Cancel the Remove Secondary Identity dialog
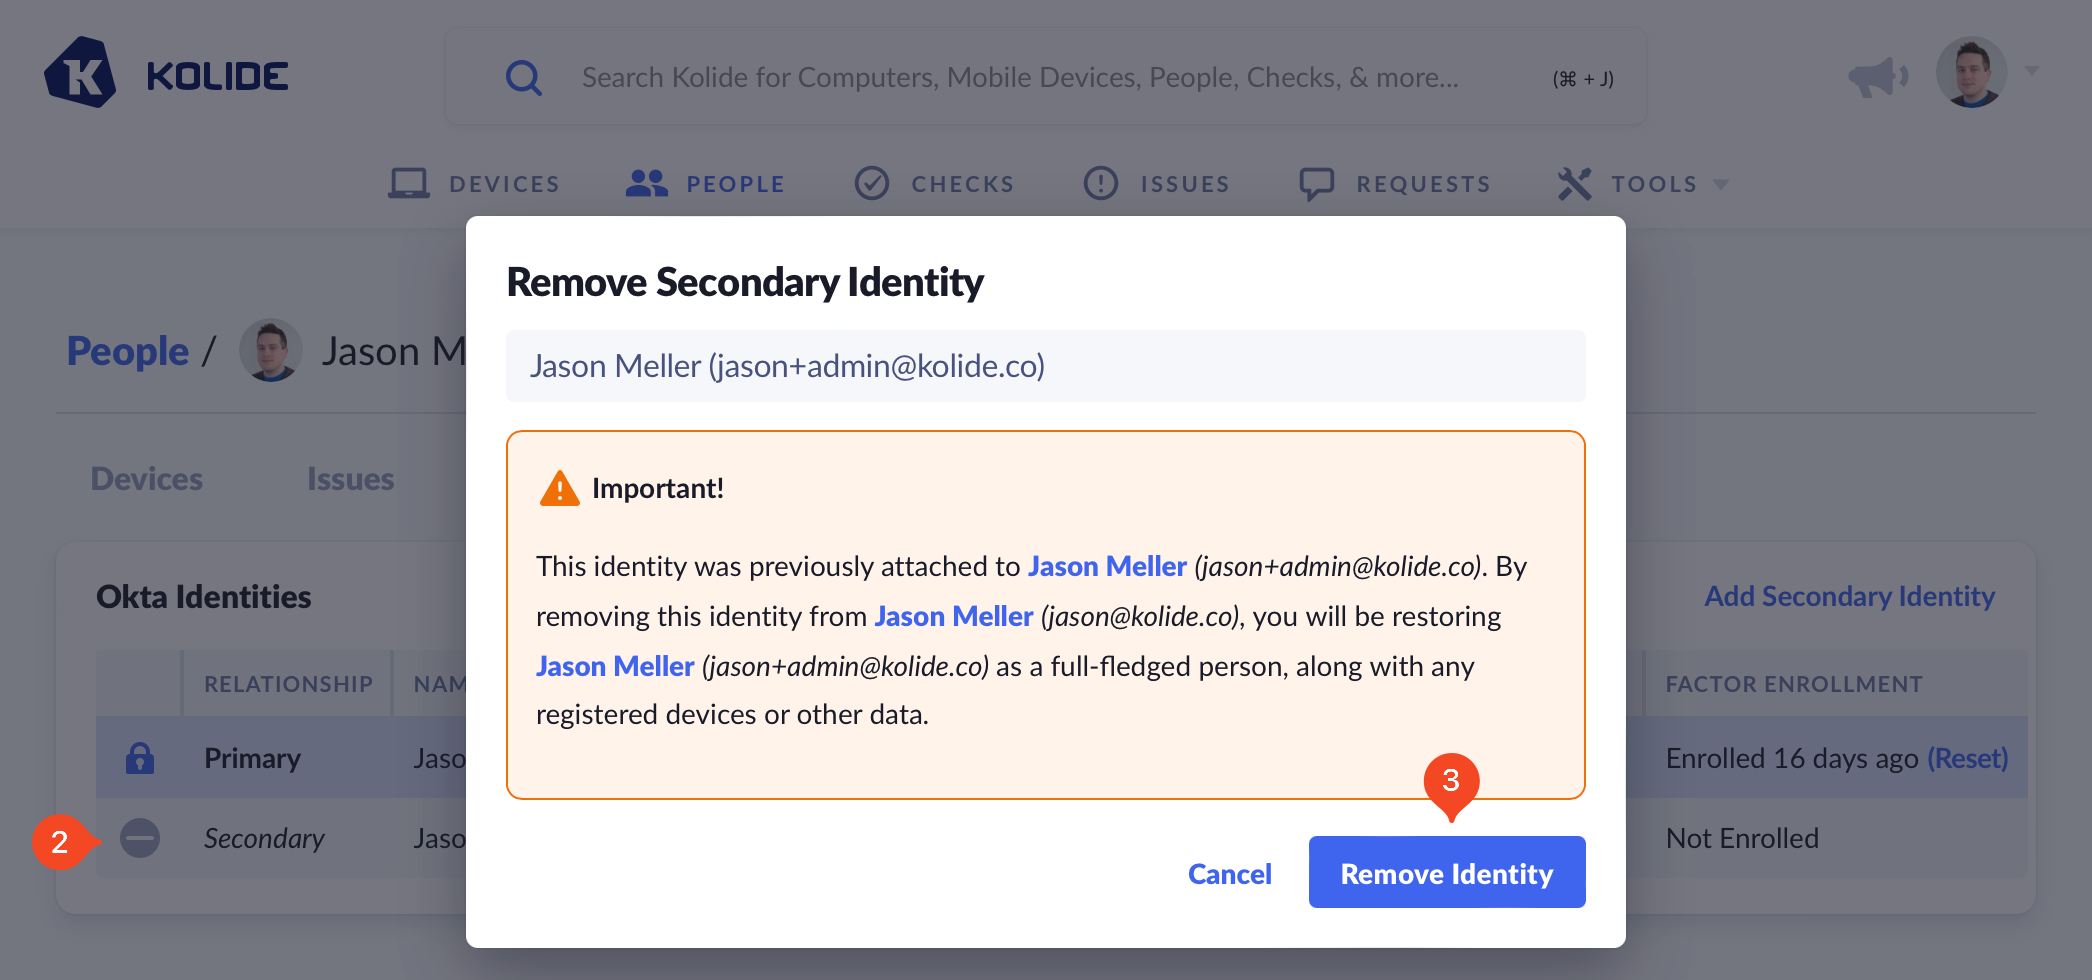2092x980 pixels. 1229,874
